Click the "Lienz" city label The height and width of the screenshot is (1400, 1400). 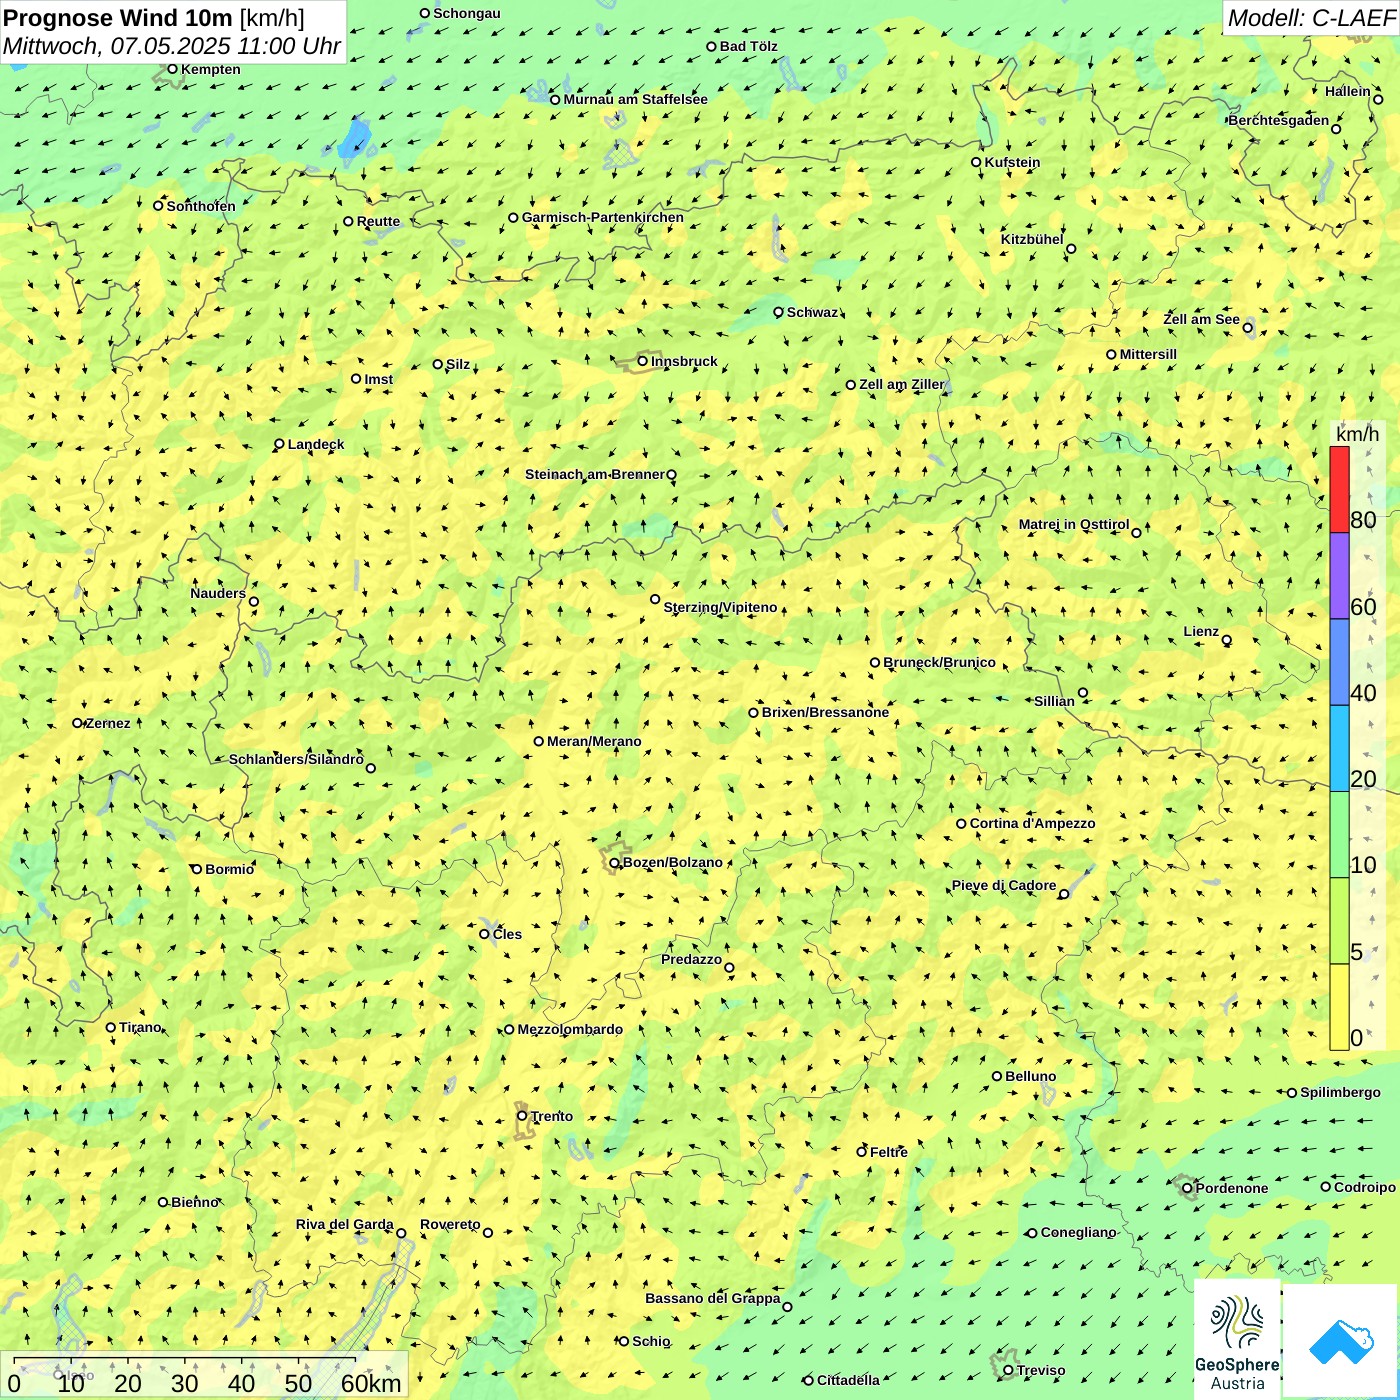1201,631
